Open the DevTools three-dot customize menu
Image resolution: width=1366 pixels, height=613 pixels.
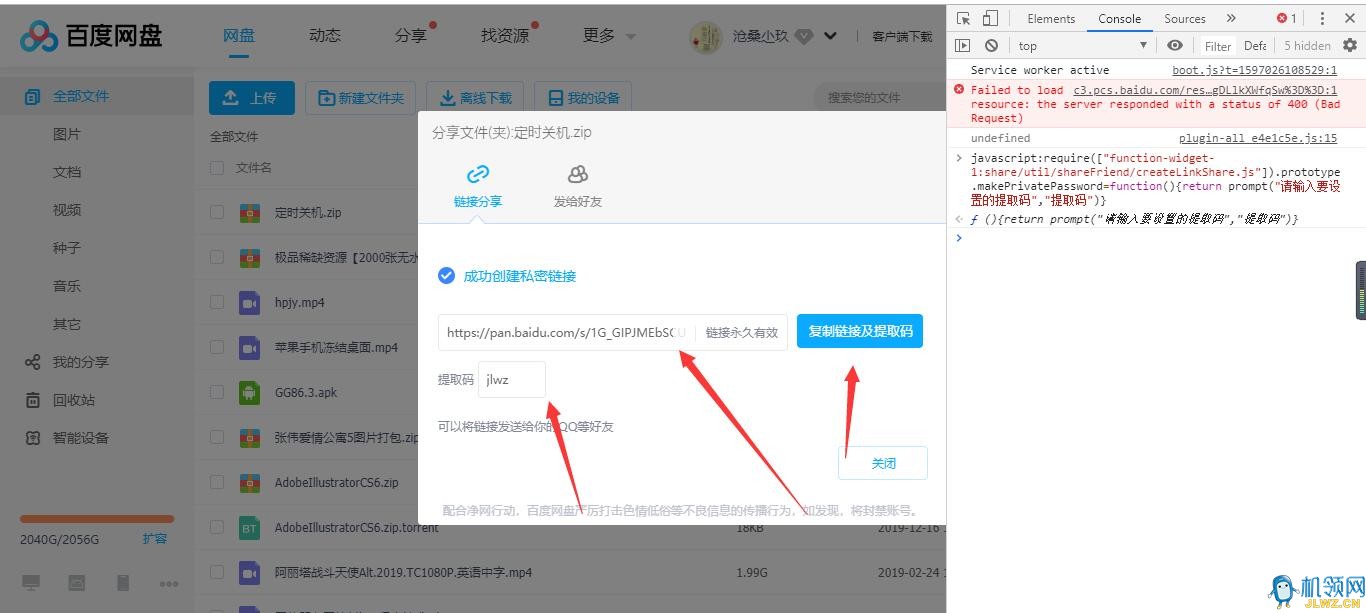1322,18
